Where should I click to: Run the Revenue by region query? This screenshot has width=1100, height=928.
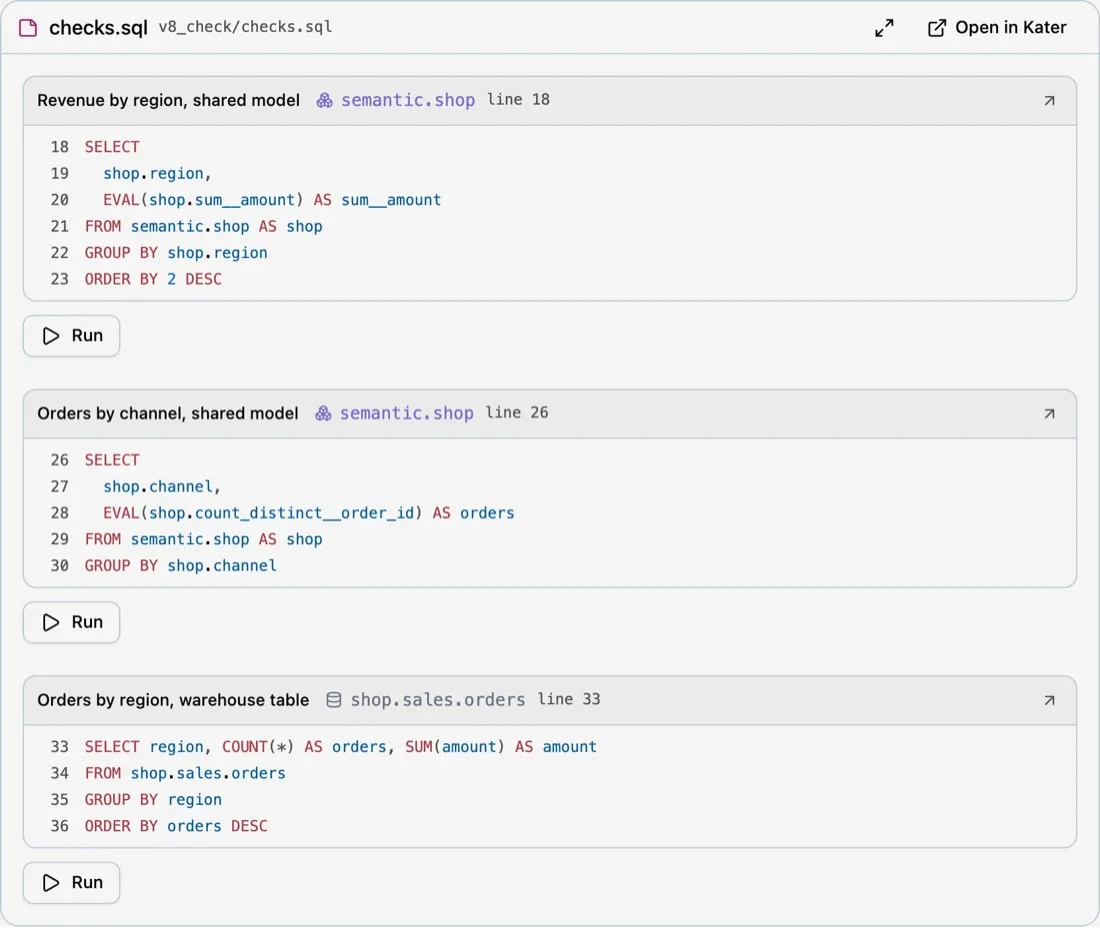click(72, 336)
